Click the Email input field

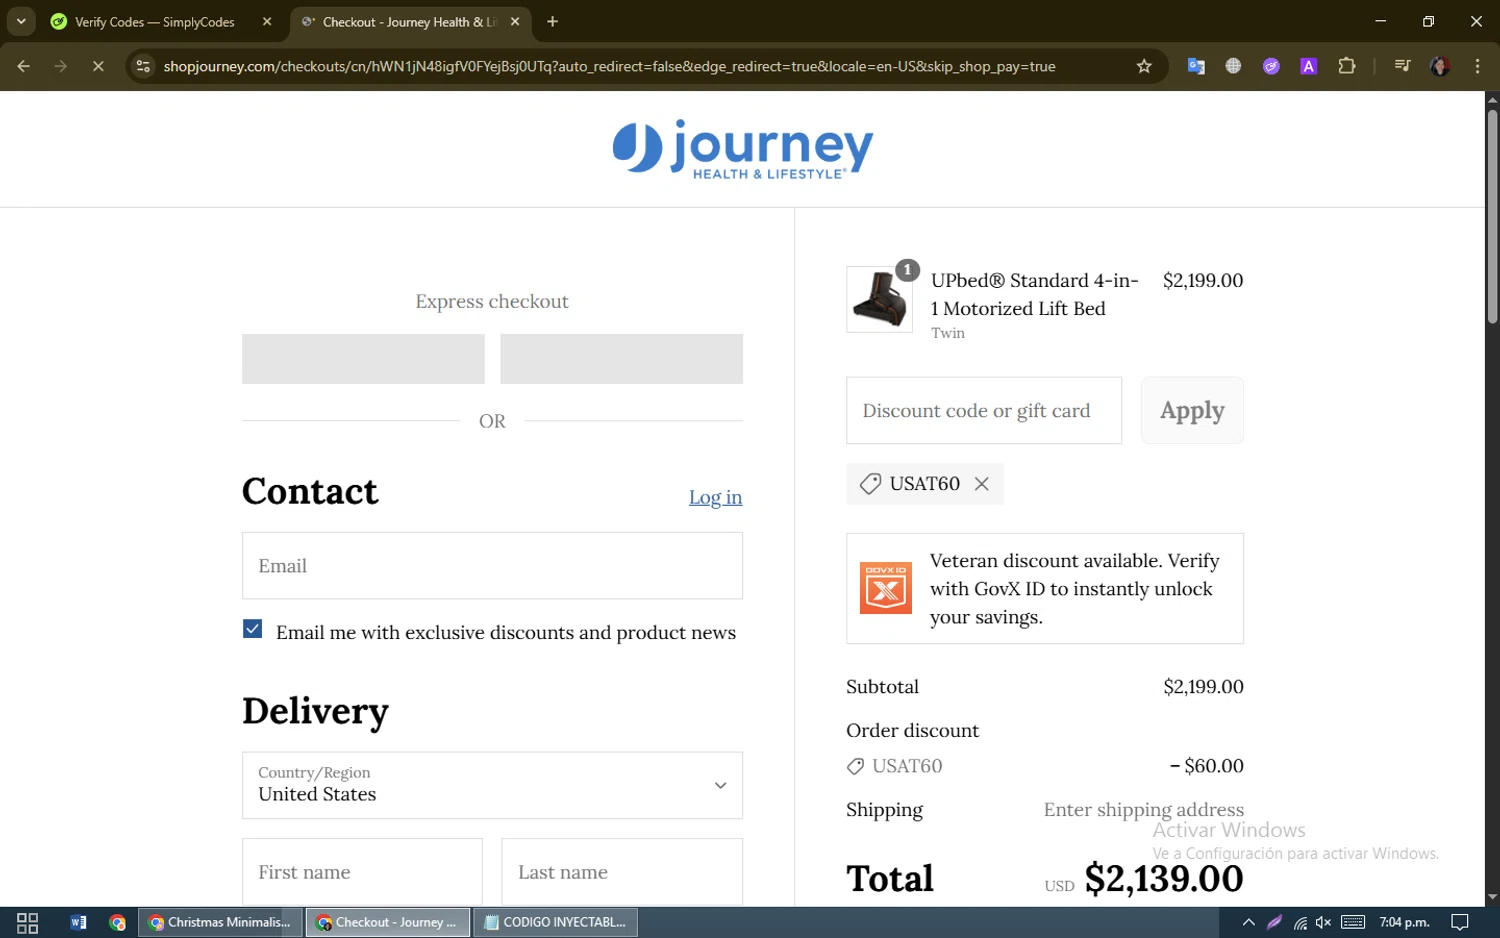492,566
